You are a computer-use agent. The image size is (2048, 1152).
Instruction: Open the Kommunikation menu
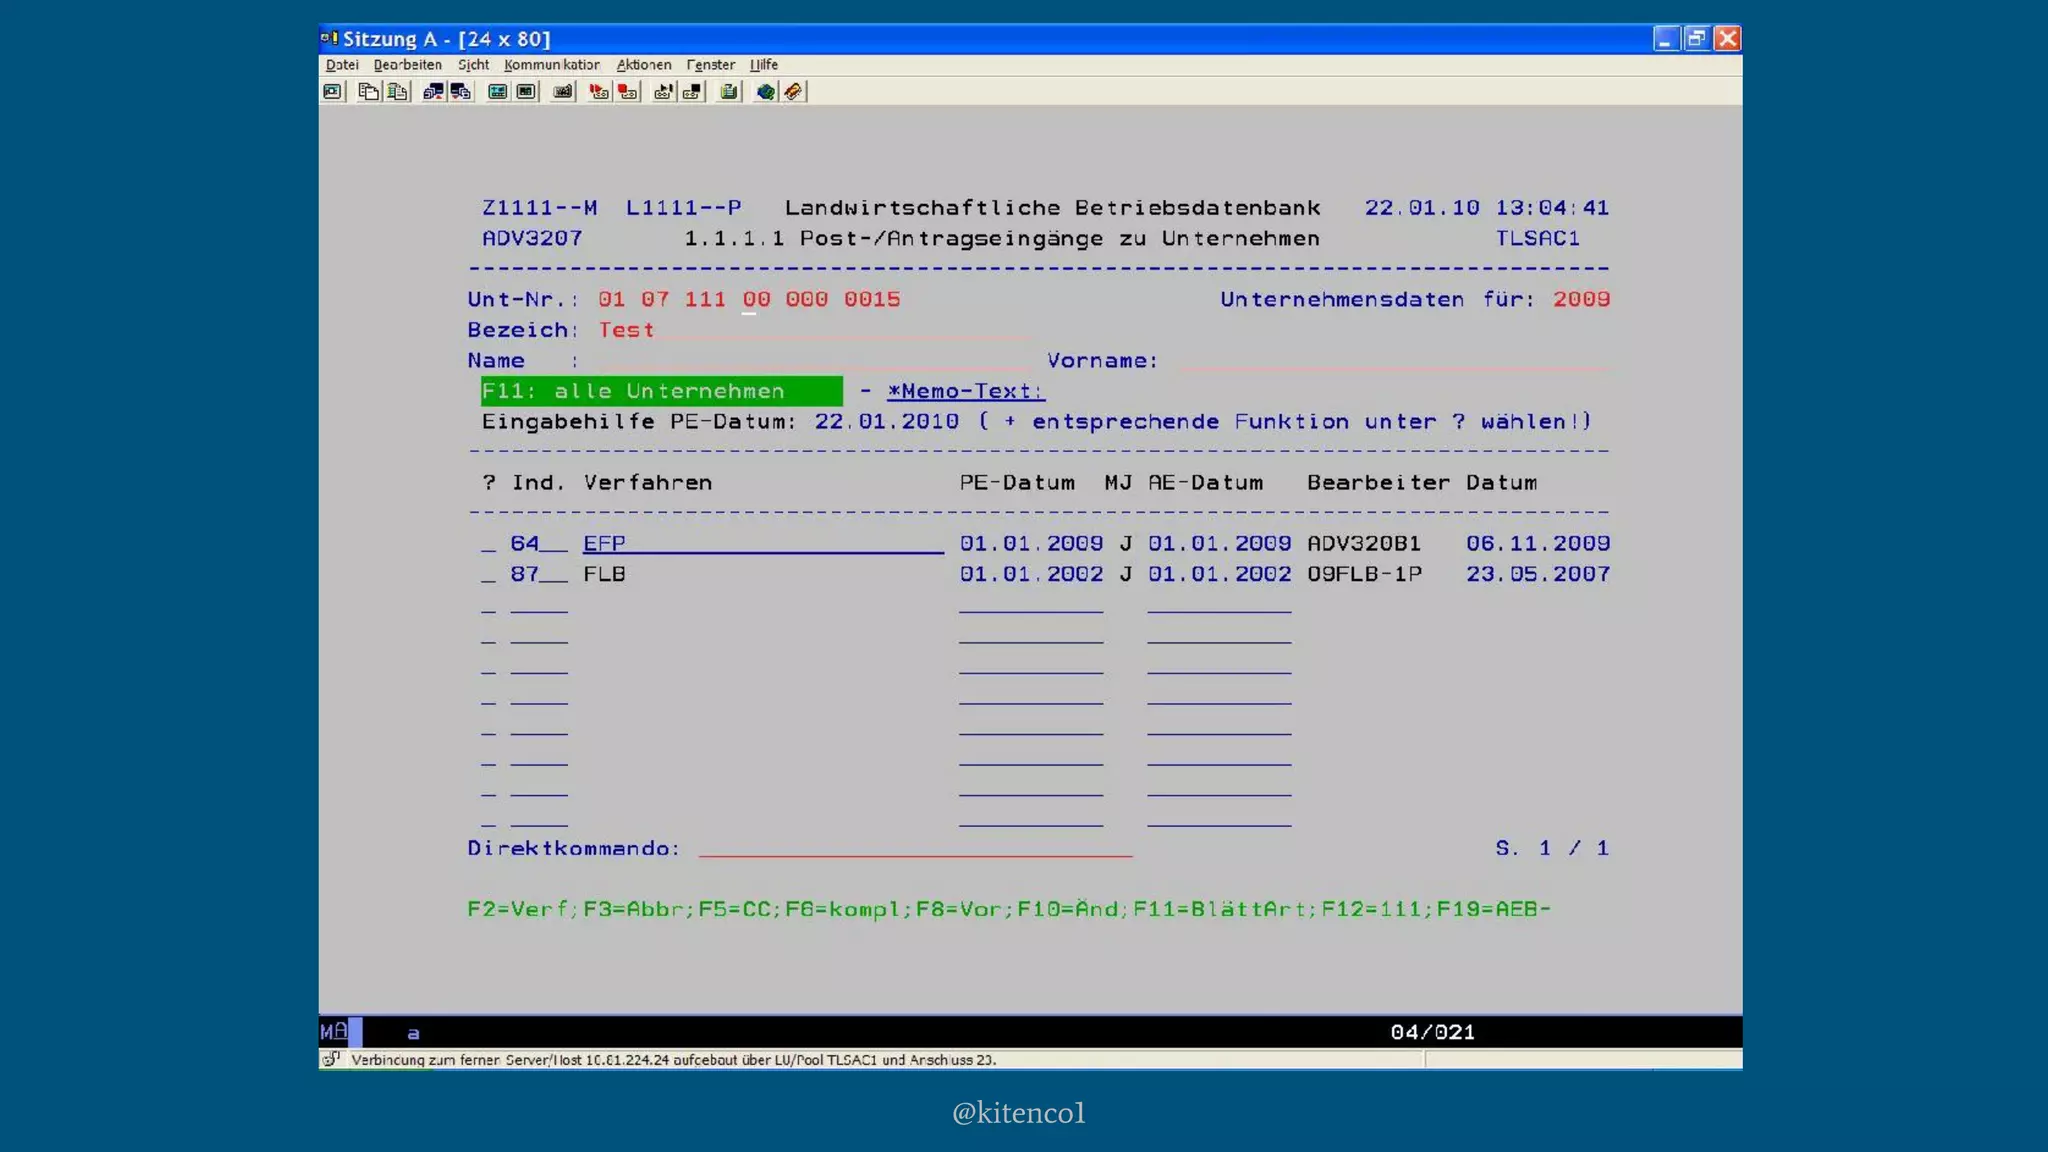point(551,65)
